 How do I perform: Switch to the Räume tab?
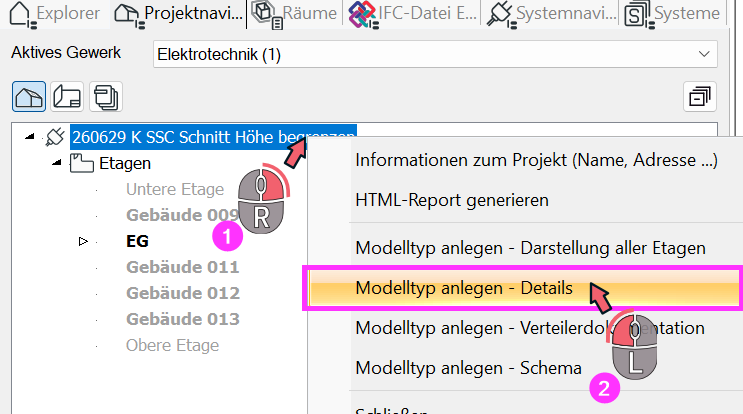click(295, 13)
